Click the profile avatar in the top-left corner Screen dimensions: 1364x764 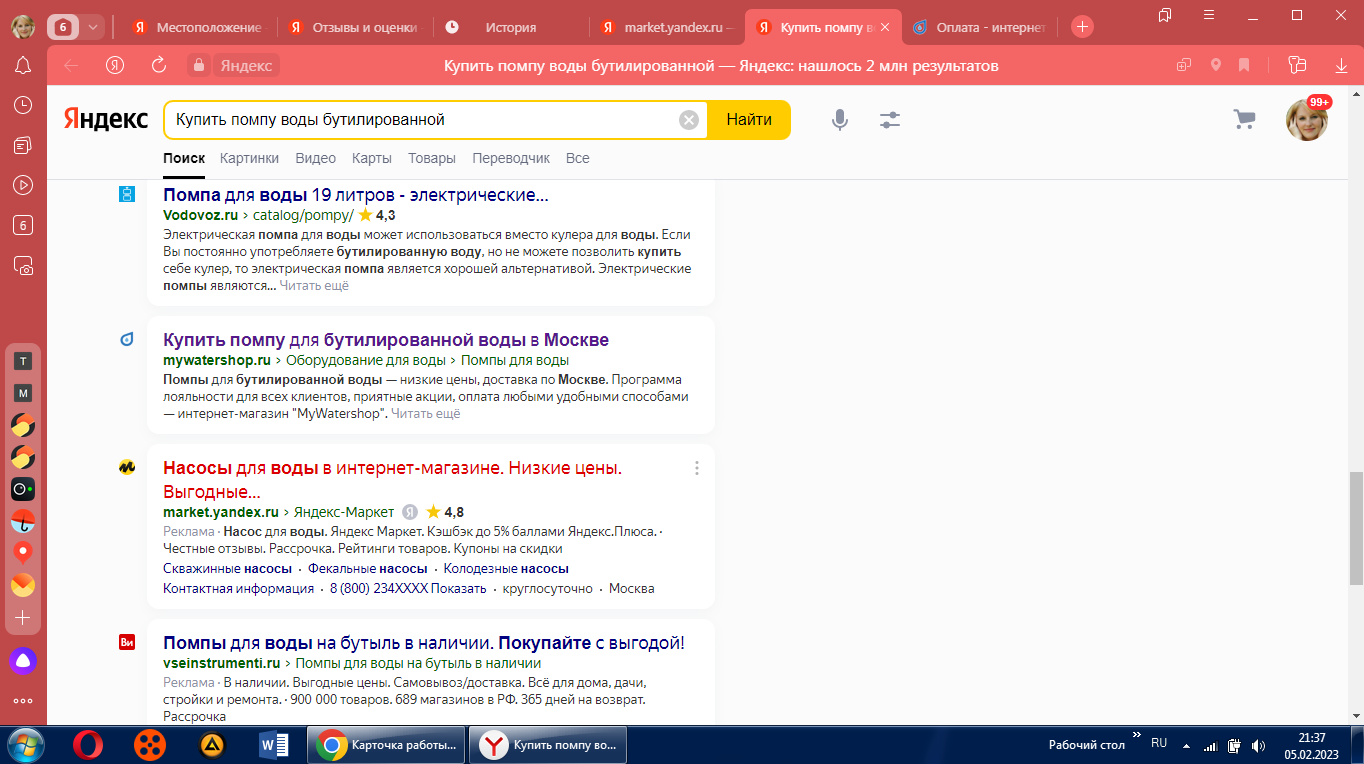coord(23,27)
